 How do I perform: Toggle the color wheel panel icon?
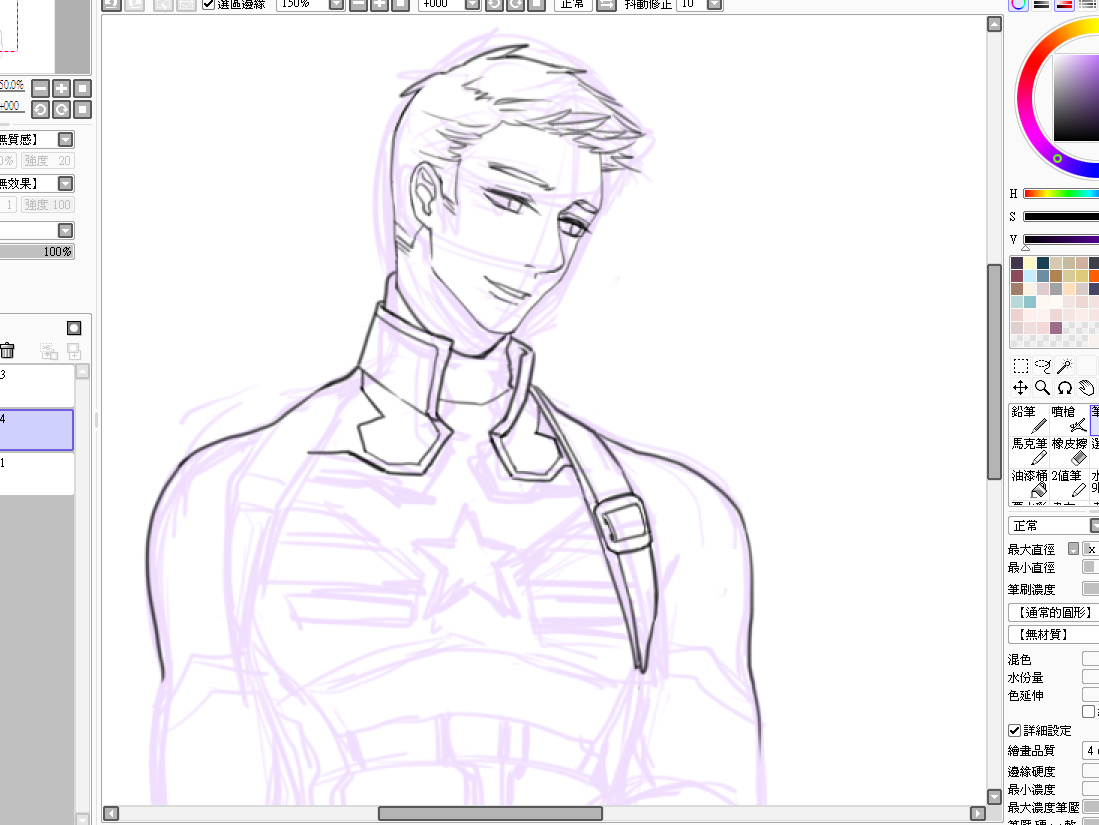[x=1018, y=4]
